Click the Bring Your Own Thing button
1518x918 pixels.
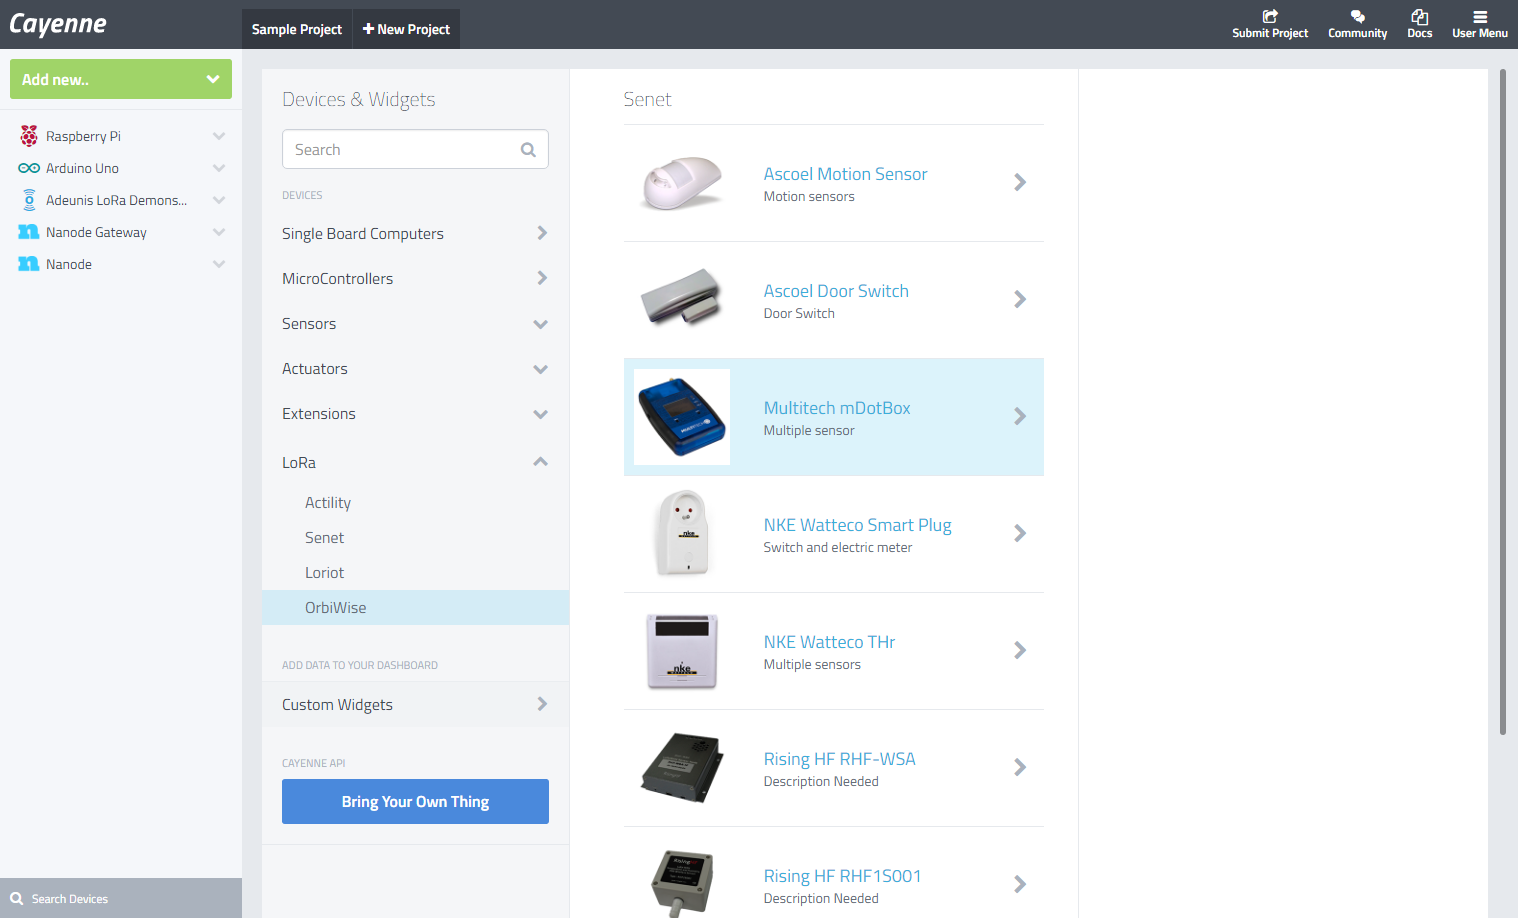(x=415, y=802)
